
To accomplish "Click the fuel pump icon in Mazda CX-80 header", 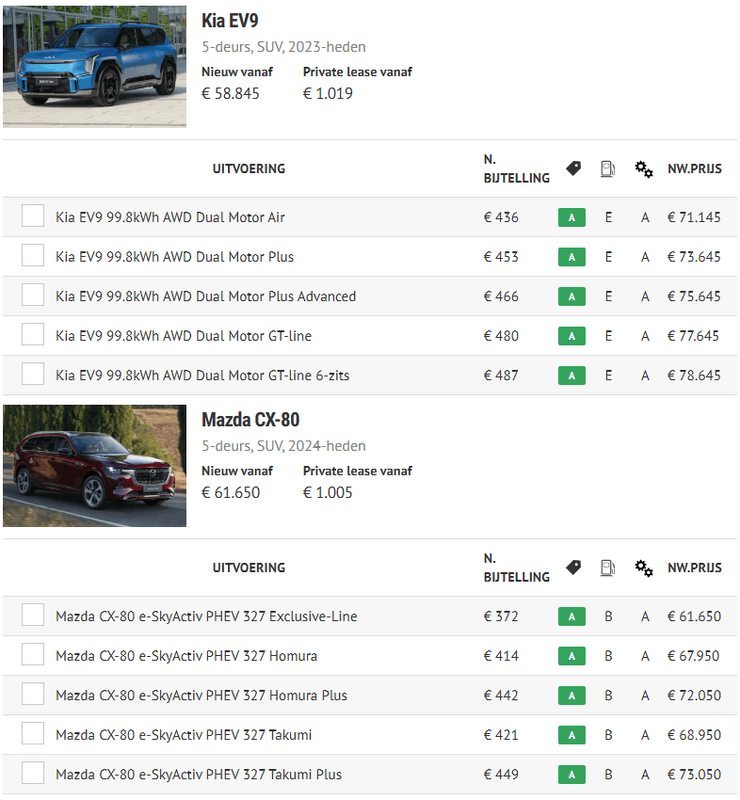I will click(x=607, y=568).
